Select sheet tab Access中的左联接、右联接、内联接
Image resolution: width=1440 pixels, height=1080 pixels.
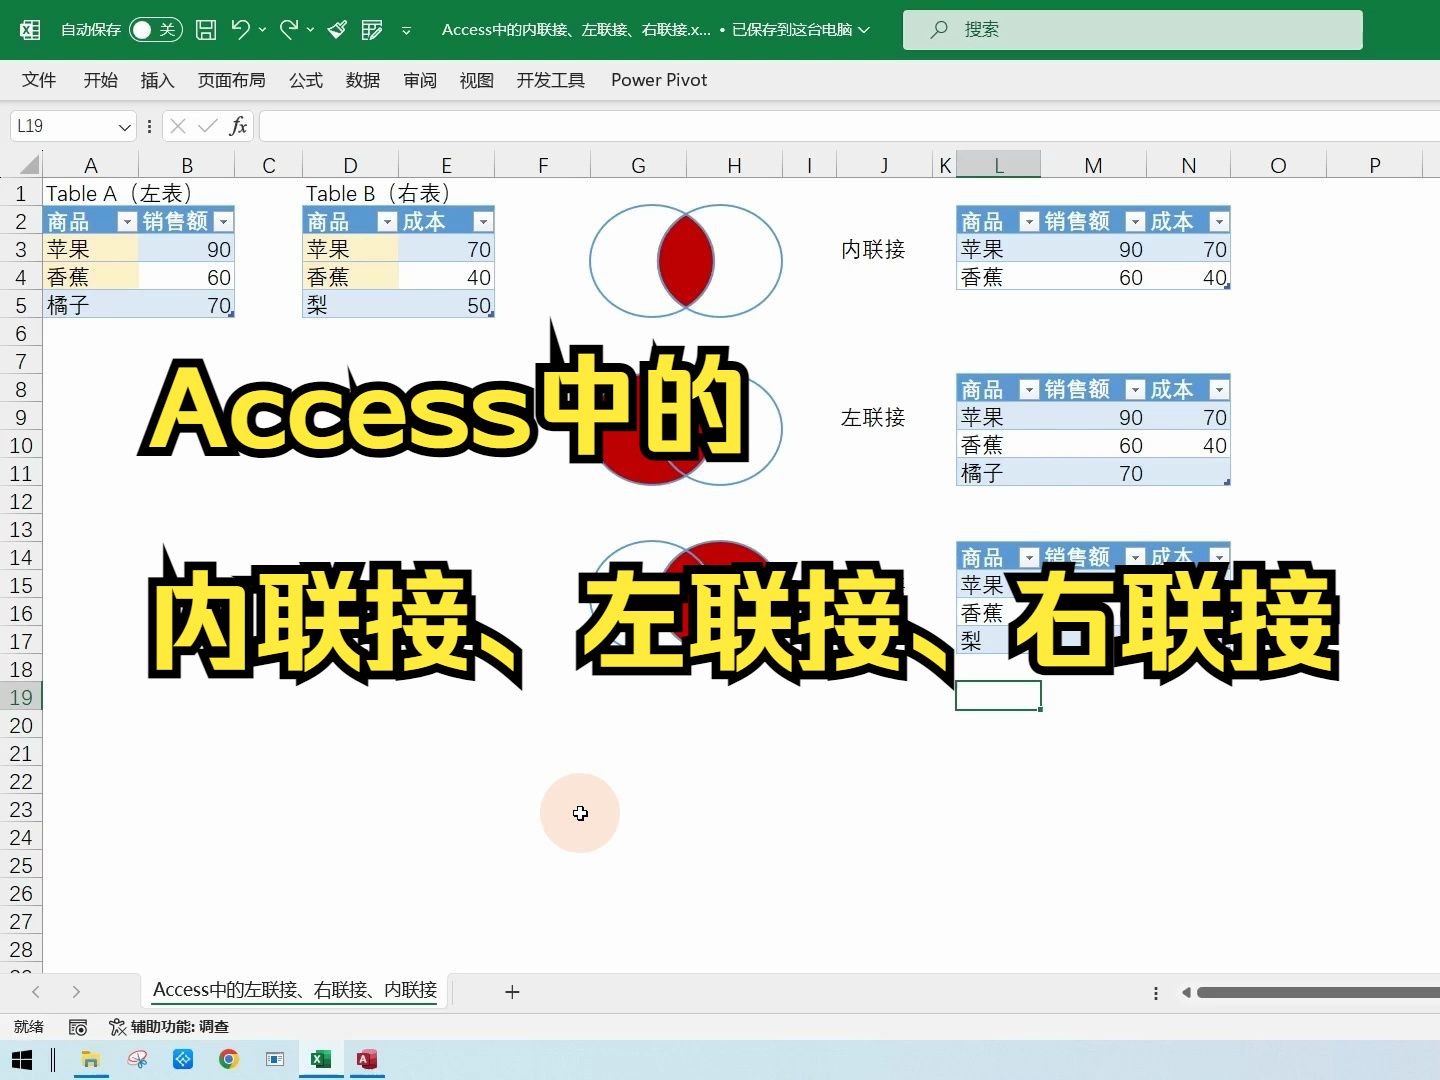[x=294, y=992]
